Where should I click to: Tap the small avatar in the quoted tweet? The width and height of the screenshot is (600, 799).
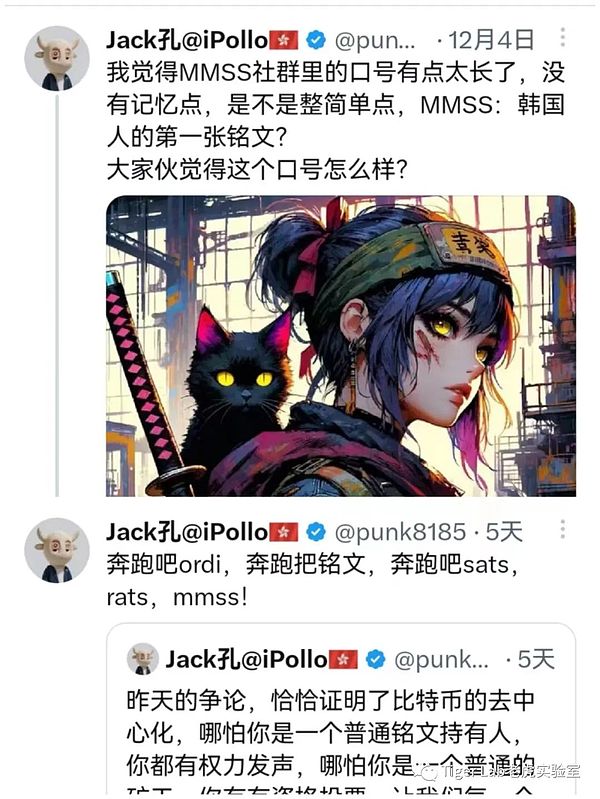[142, 658]
